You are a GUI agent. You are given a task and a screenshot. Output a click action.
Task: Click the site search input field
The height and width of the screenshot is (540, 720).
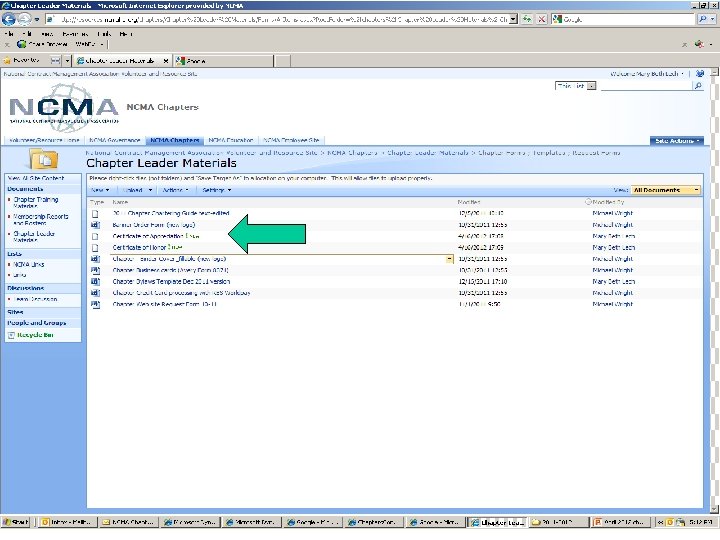pos(646,86)
